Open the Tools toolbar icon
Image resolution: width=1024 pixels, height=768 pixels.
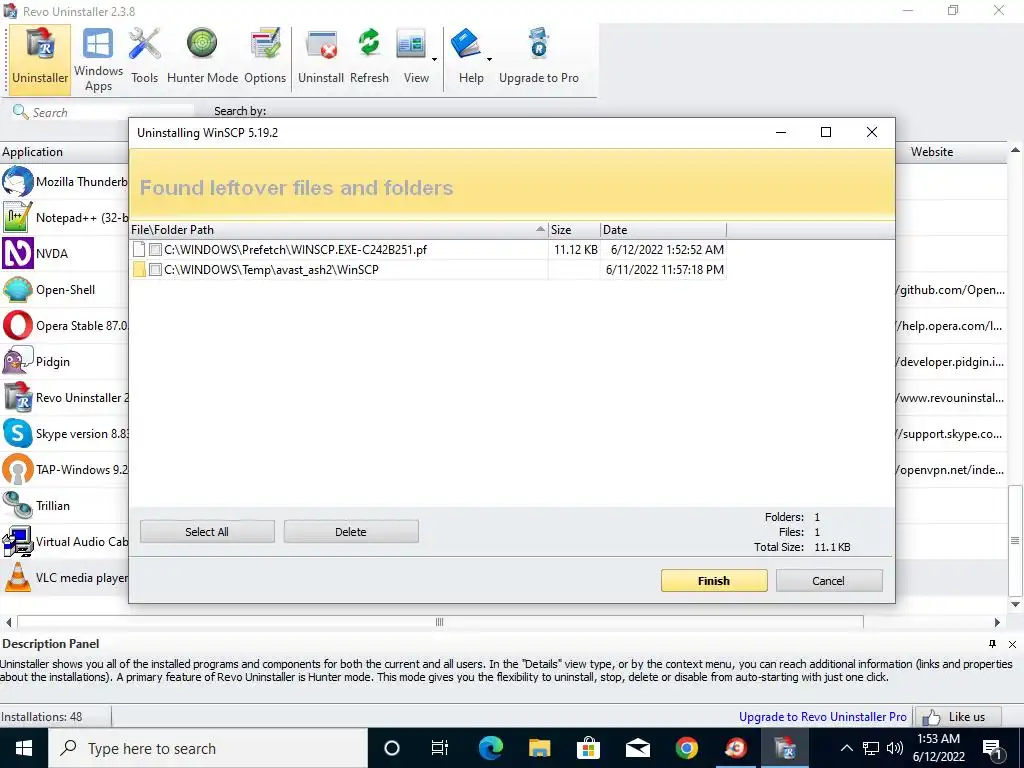click(x=144, y=57)
